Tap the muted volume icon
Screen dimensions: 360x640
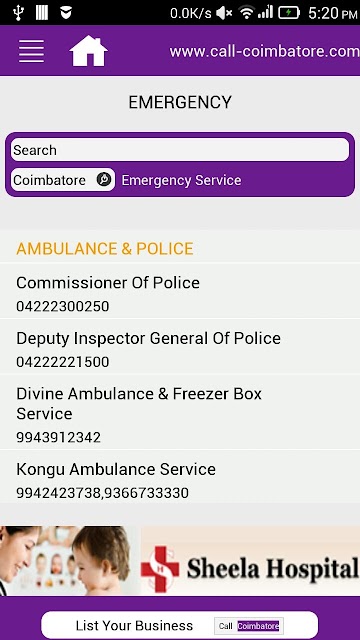224,13
